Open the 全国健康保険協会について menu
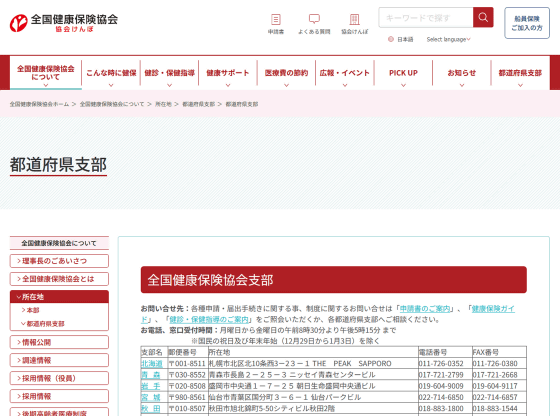 coord(46,73)
